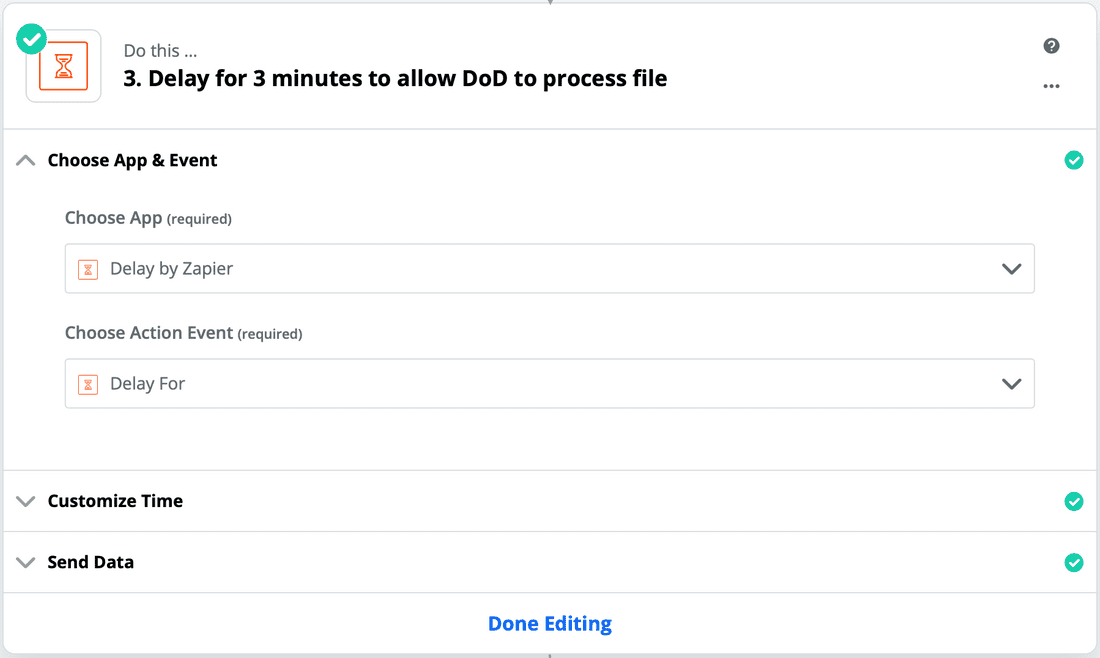Open the help question mark icon
This screenshot has height=658, width=1100.
[1051, 46]
